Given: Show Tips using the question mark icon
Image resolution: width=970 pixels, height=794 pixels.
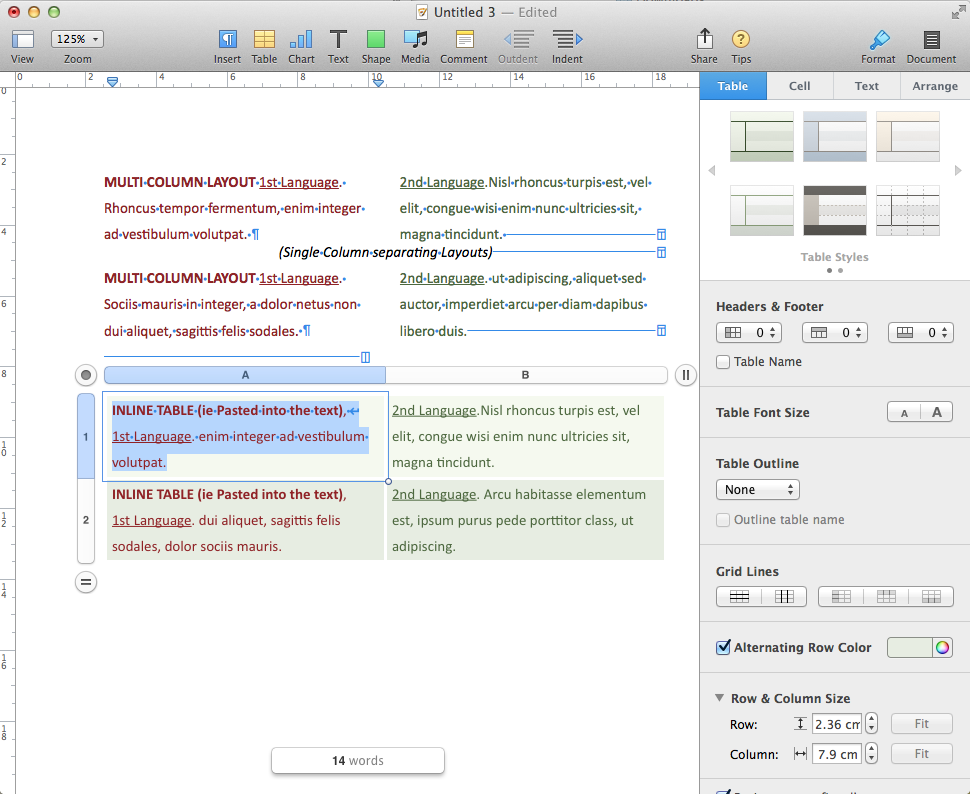Looking at the screenshot, I should point(740,40).
